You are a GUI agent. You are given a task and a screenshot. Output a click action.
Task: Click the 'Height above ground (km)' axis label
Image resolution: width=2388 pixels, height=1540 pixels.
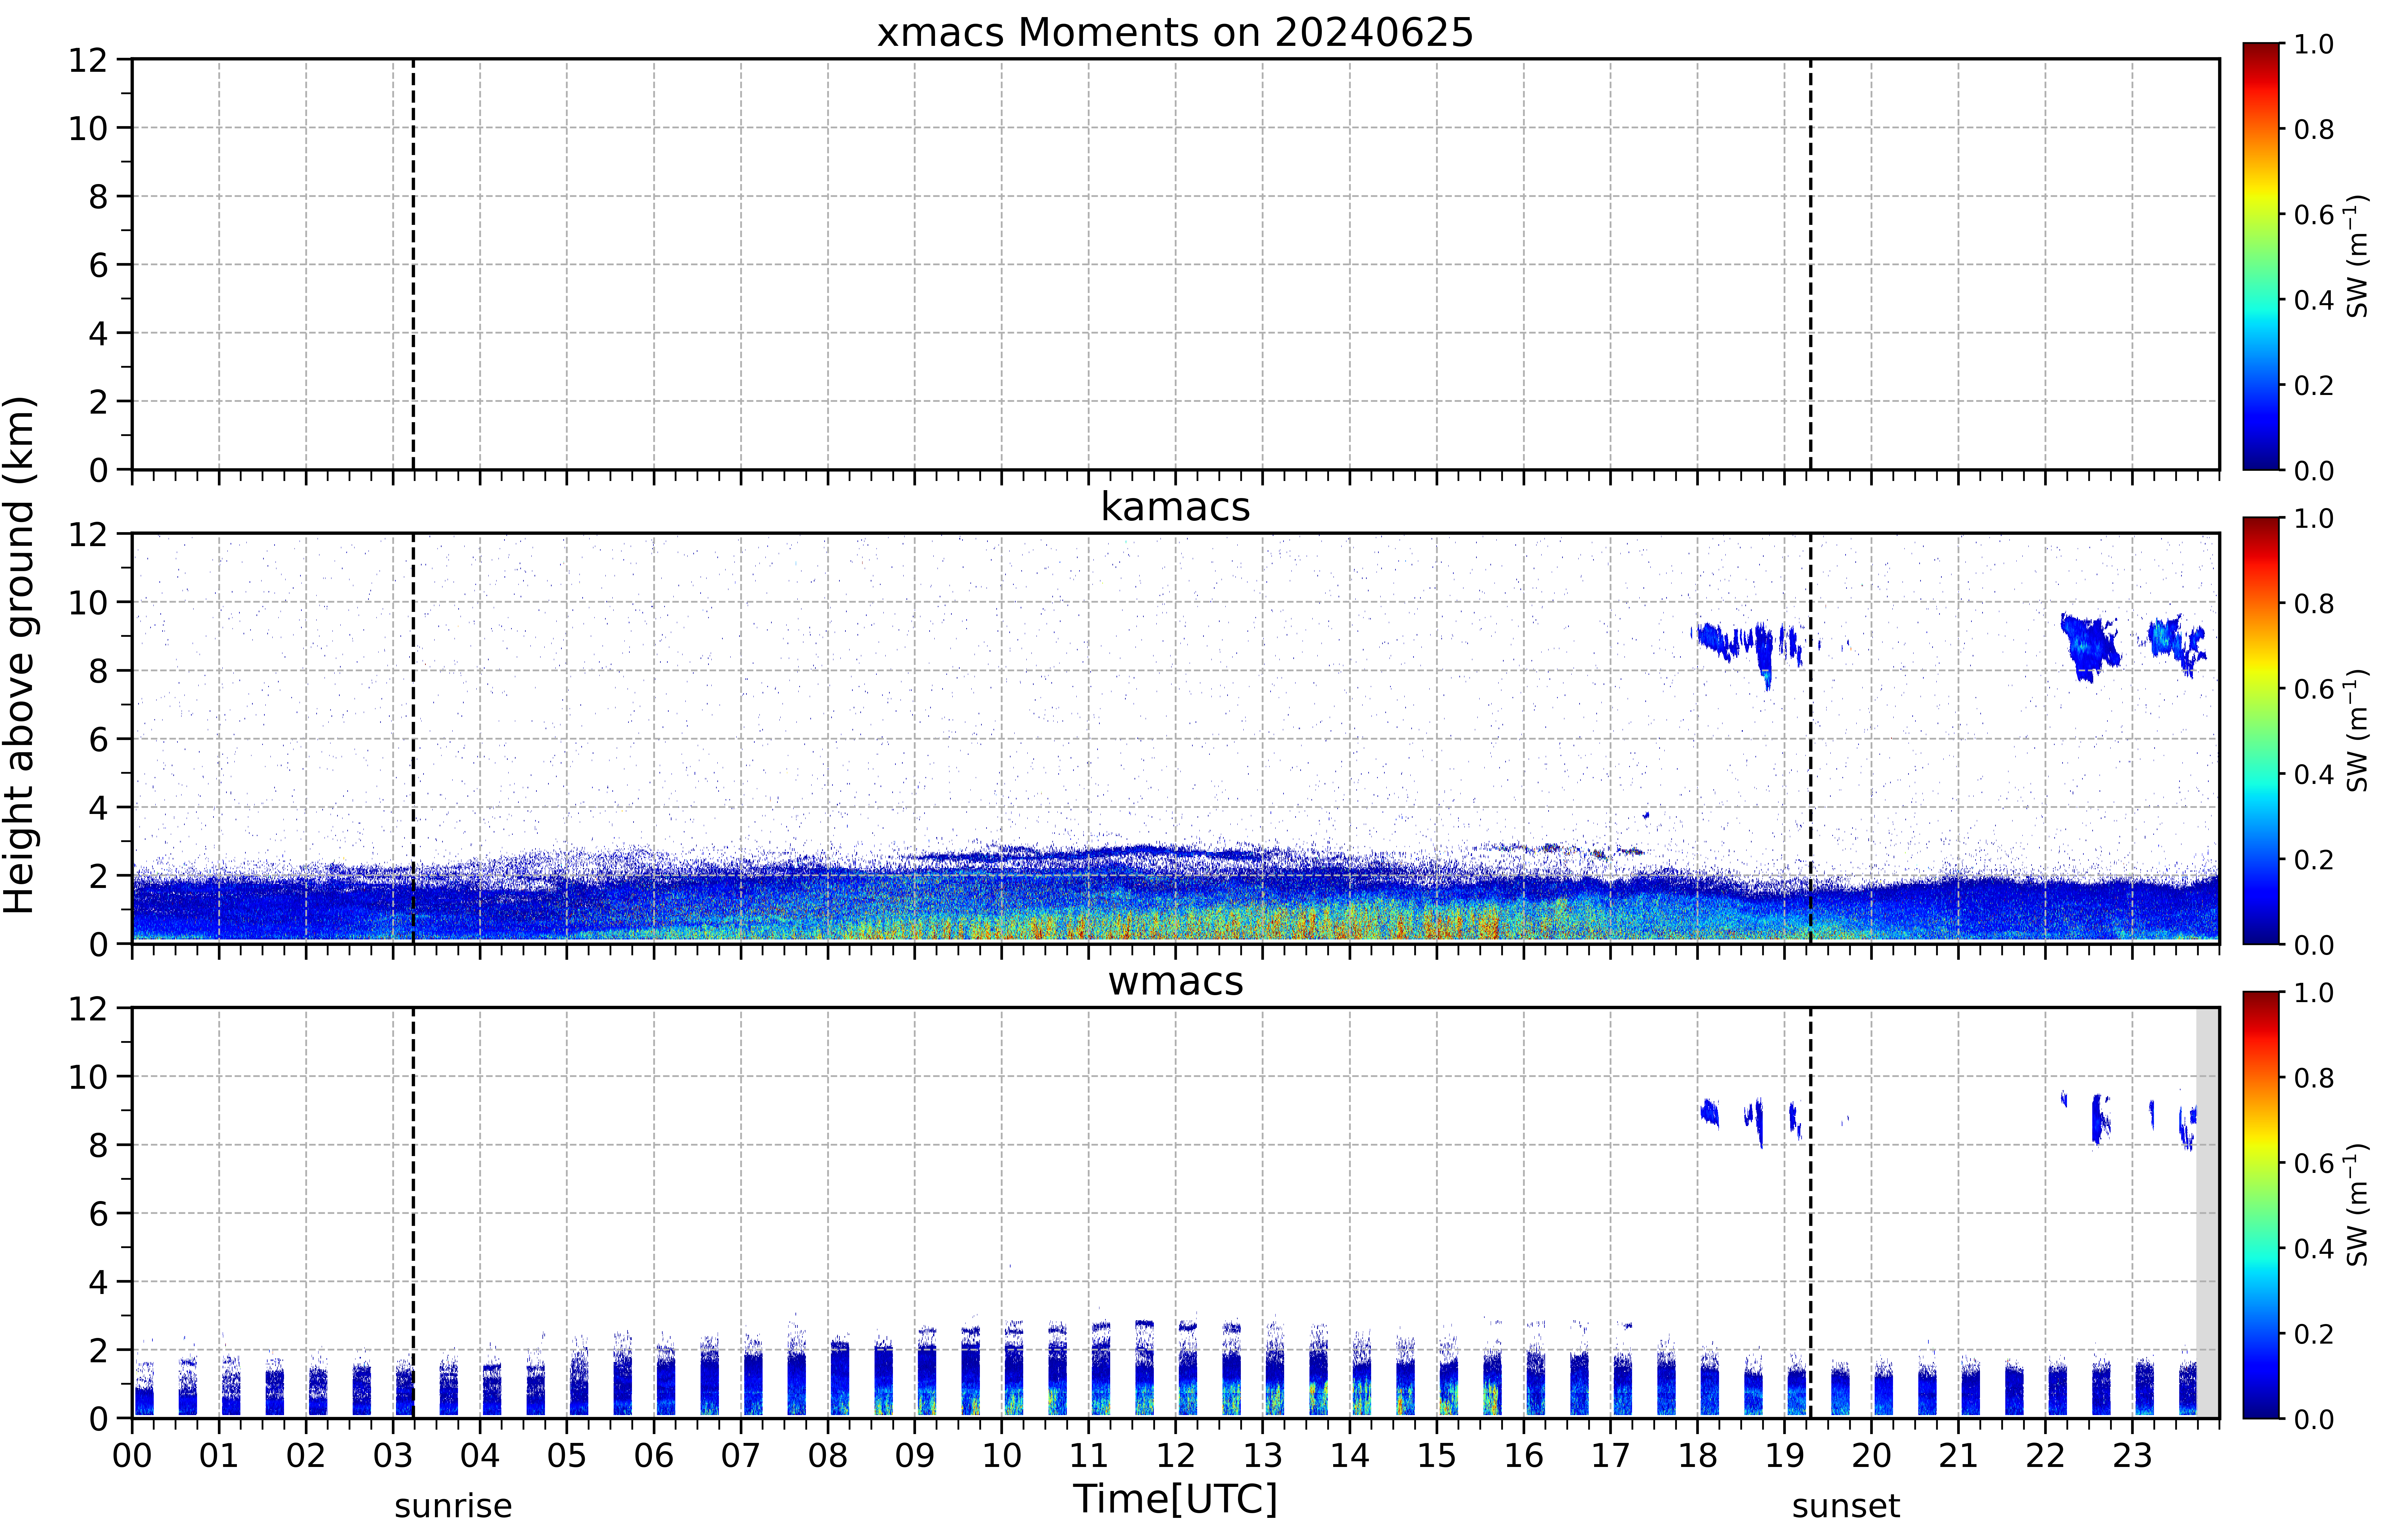pos(20,655)
